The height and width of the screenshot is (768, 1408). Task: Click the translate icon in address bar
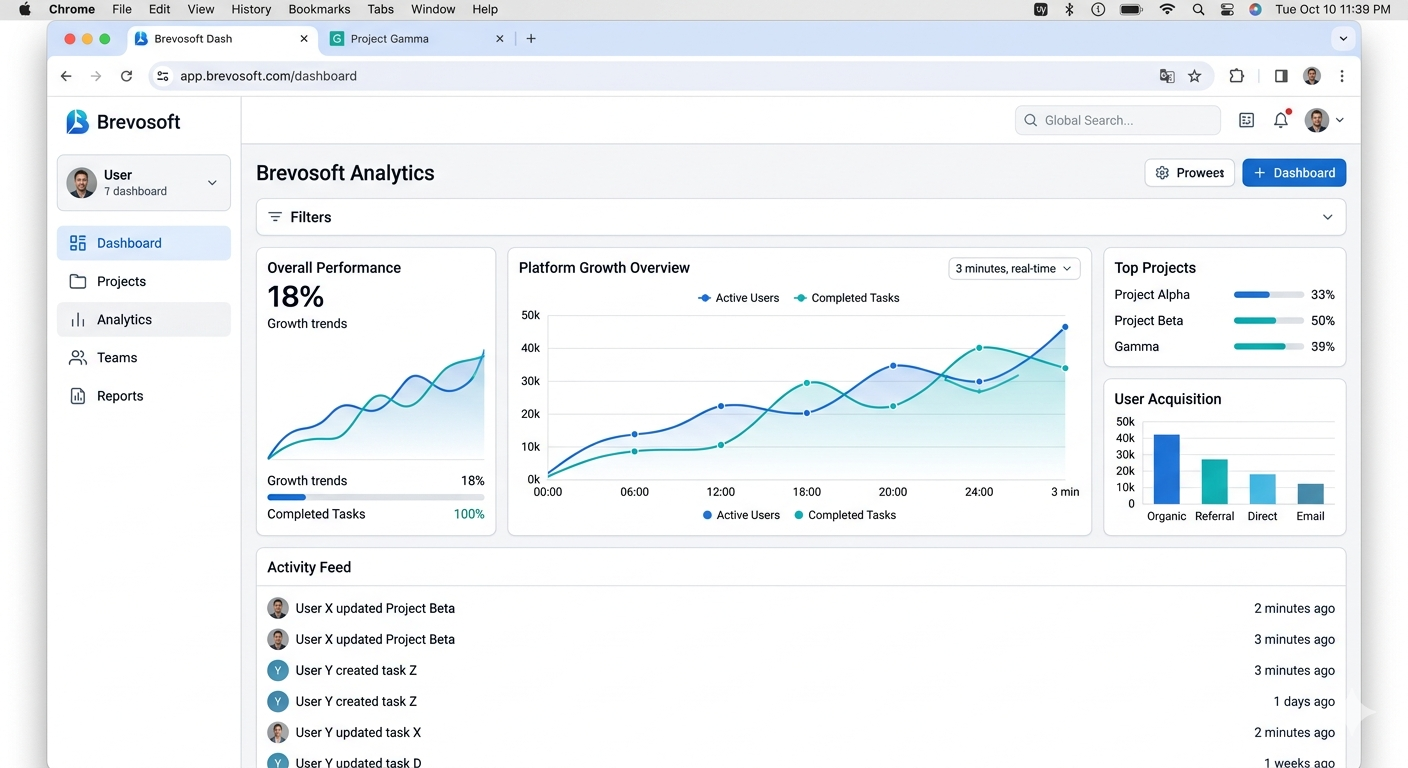click(1166, 76)
